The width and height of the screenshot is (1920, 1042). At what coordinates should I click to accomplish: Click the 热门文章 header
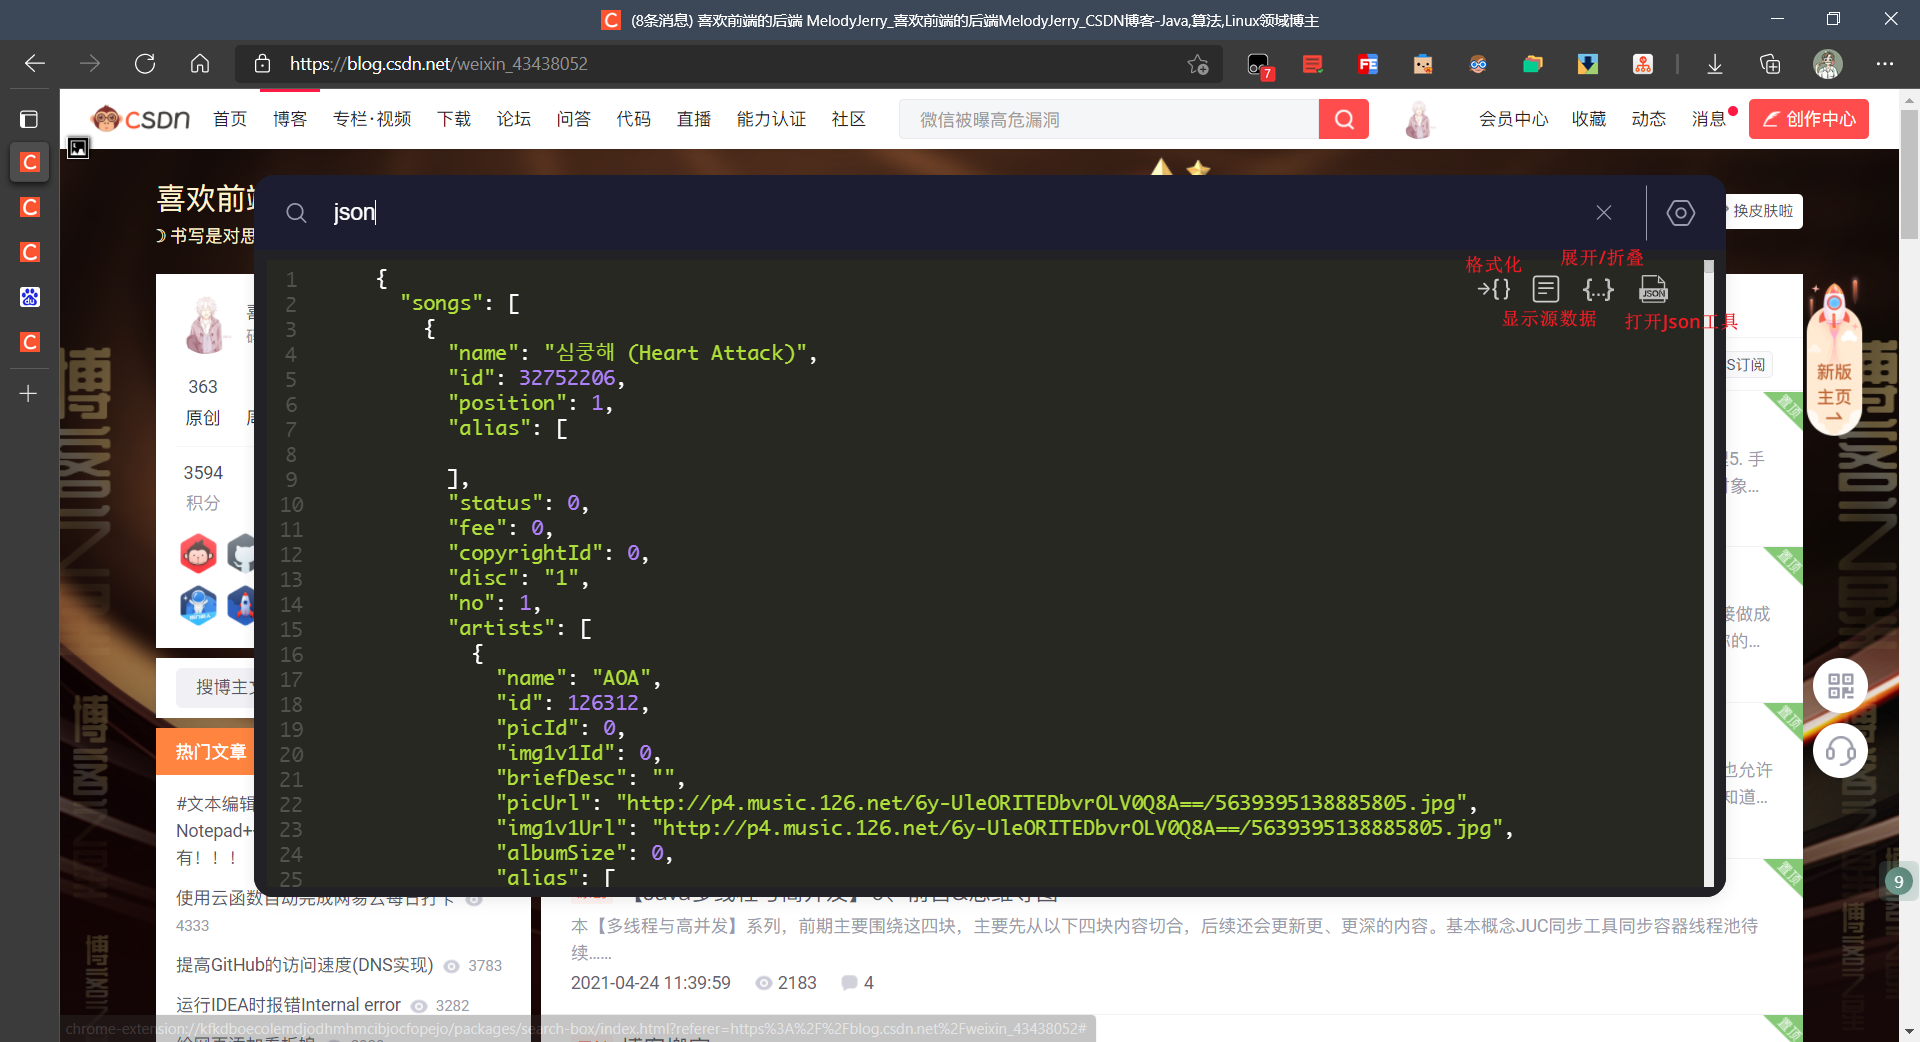(211, 752)
